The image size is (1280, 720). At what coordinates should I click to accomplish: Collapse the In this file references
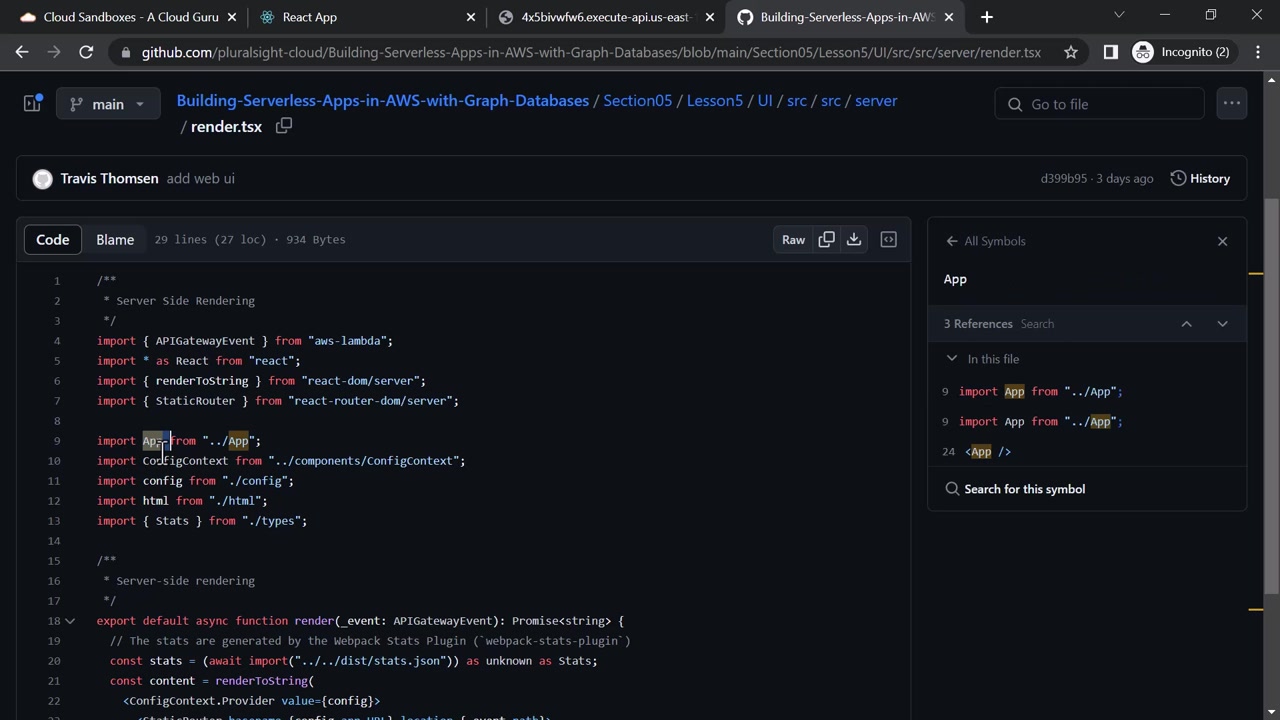[952, 359]
